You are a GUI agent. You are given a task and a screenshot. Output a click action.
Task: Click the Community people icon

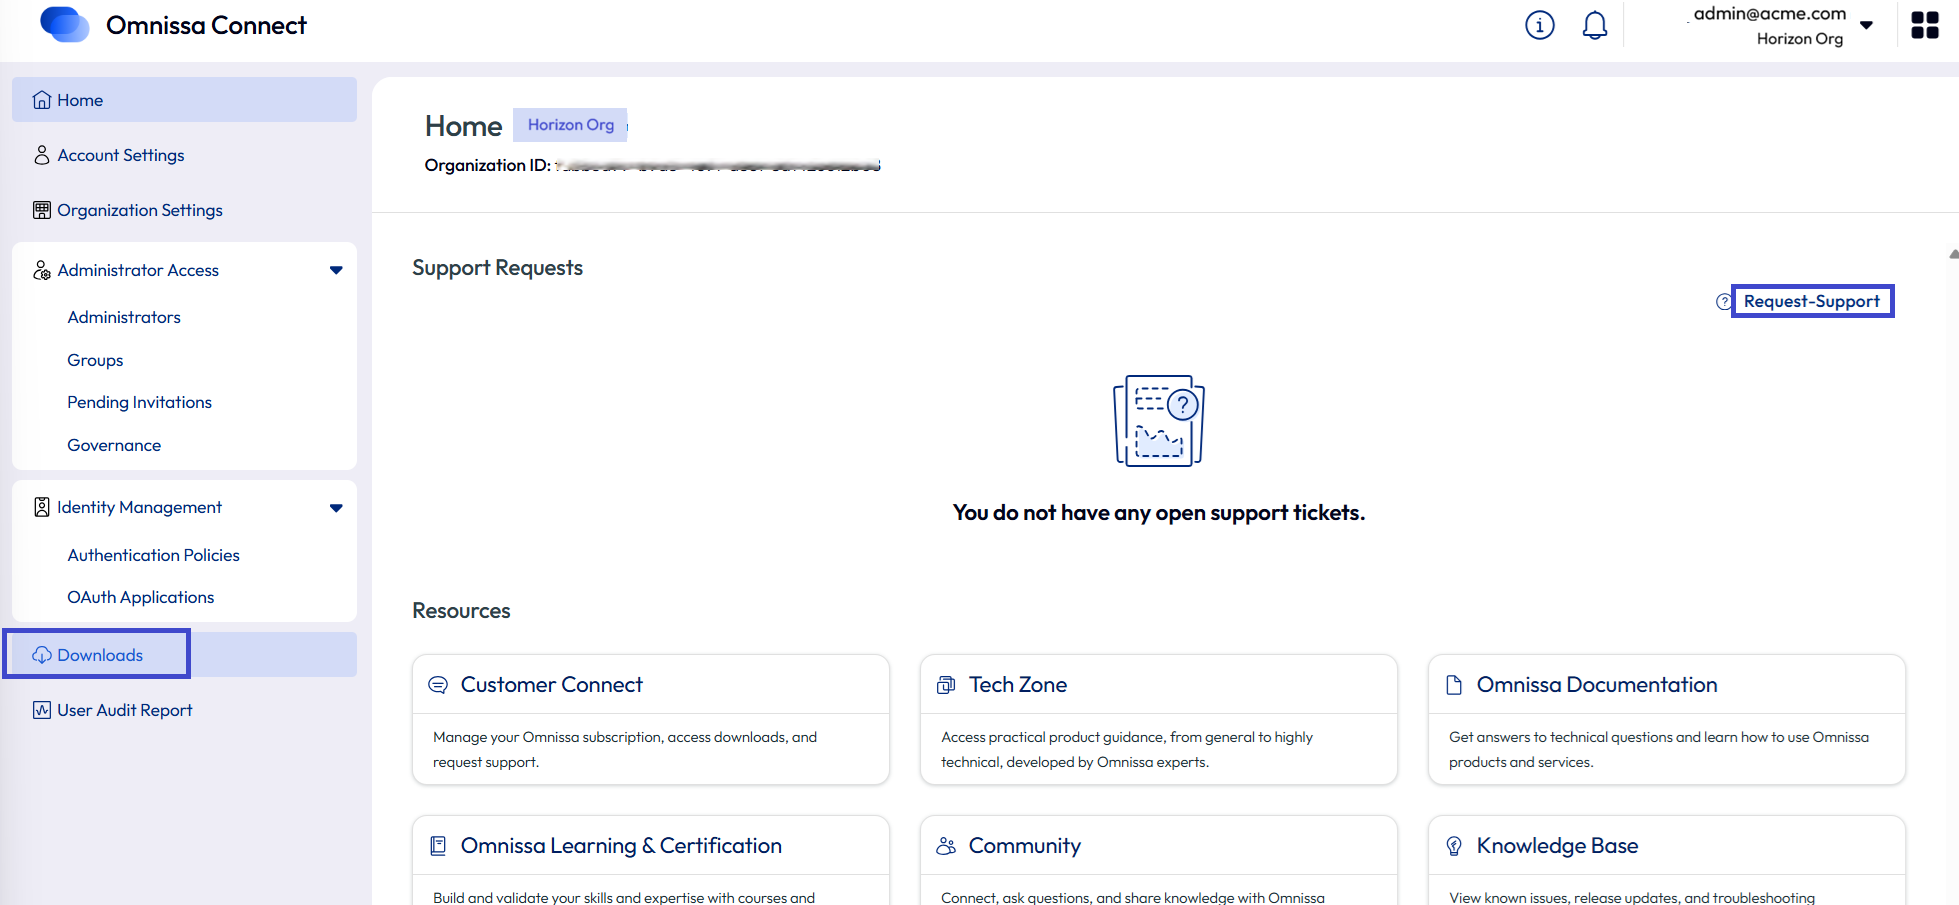pos(945,846)
